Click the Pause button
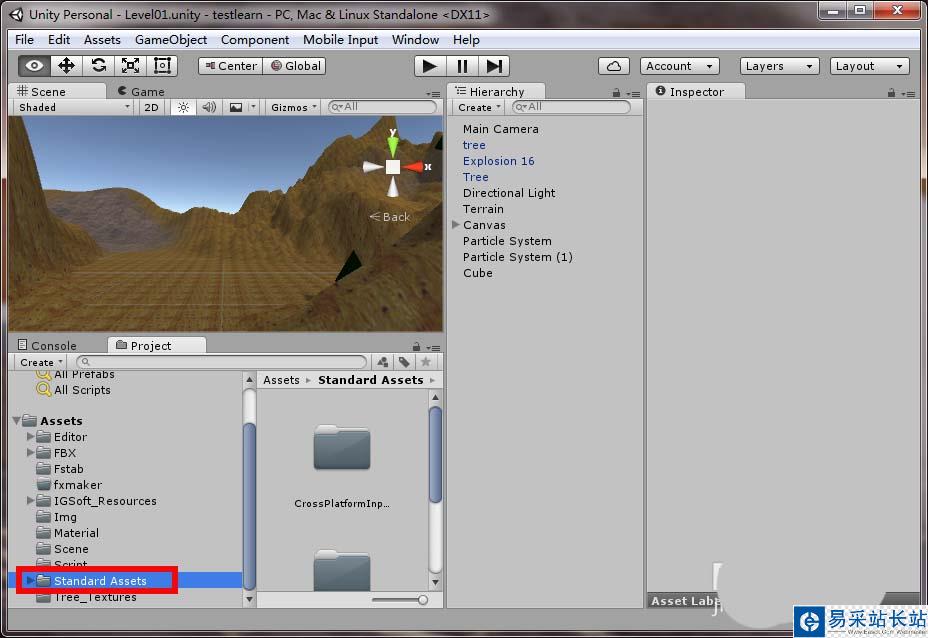Viewport: 928px width, 638px height. pyautogui.click(x=462, y=66)
